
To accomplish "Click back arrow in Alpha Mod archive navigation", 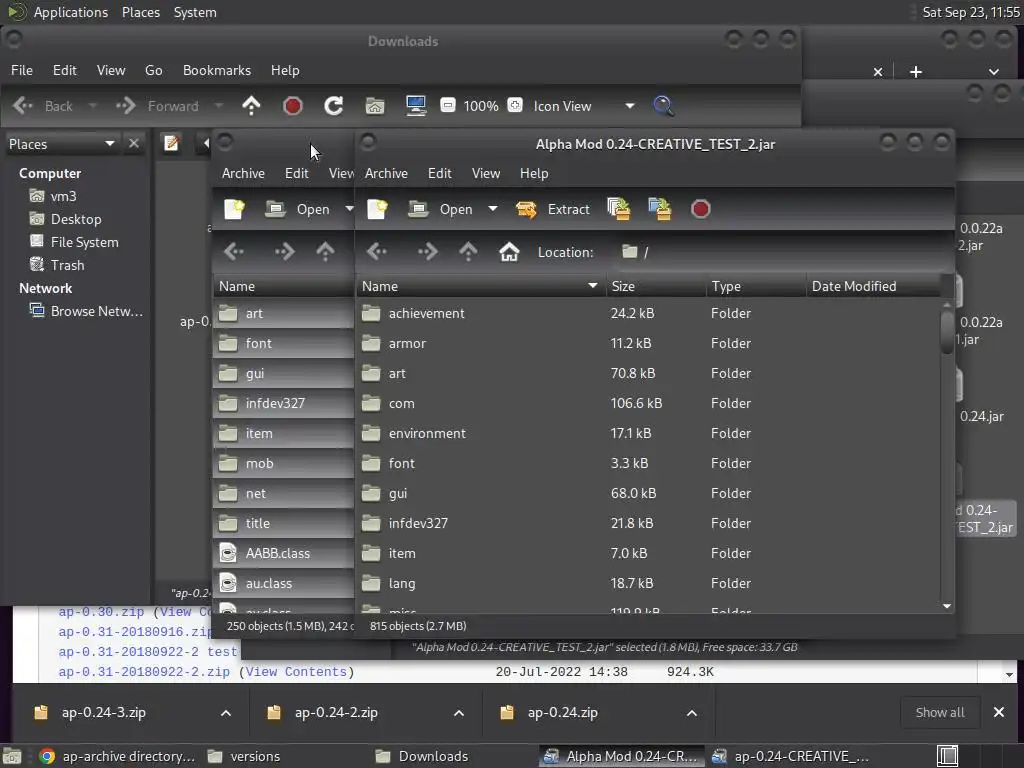I will click(x=377, y=251).
